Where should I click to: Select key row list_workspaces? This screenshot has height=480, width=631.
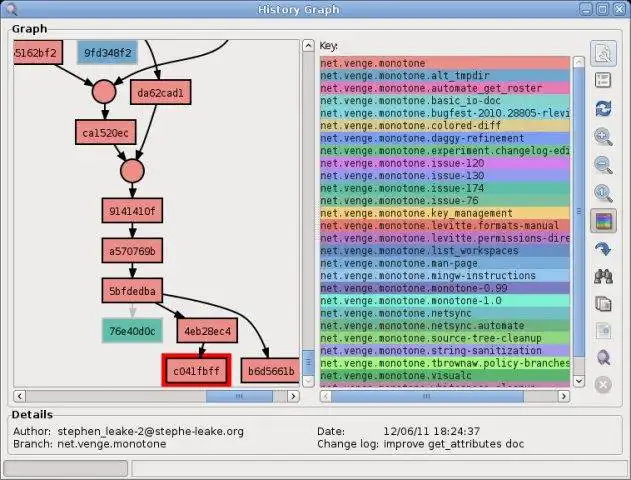[445, 251]
